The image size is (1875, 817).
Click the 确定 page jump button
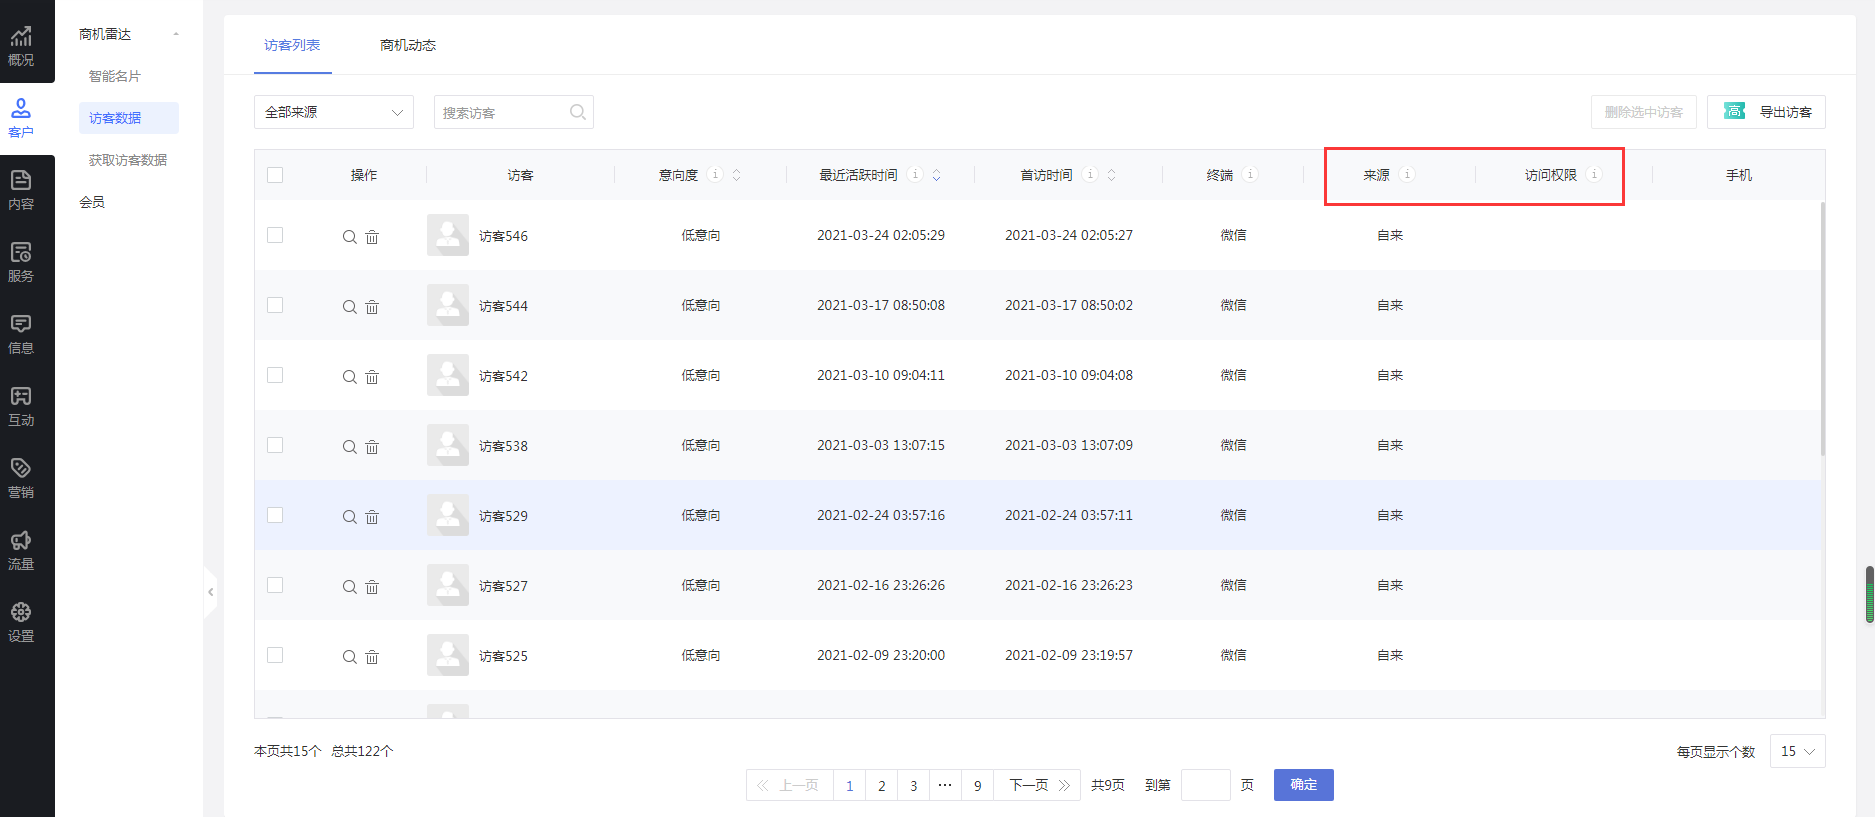pos(1303,785)
